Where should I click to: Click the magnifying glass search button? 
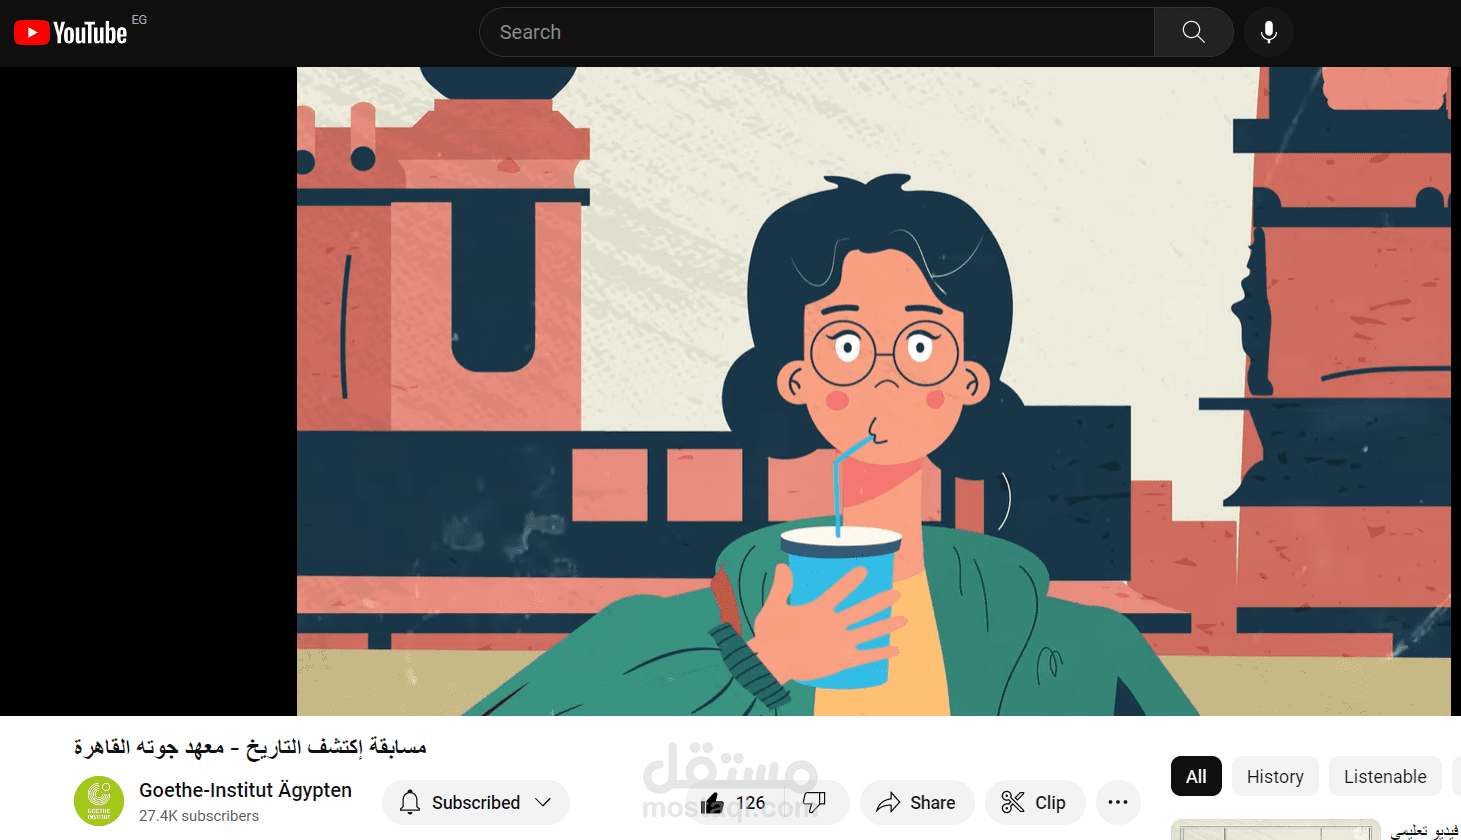click(x=1193, y=32)
